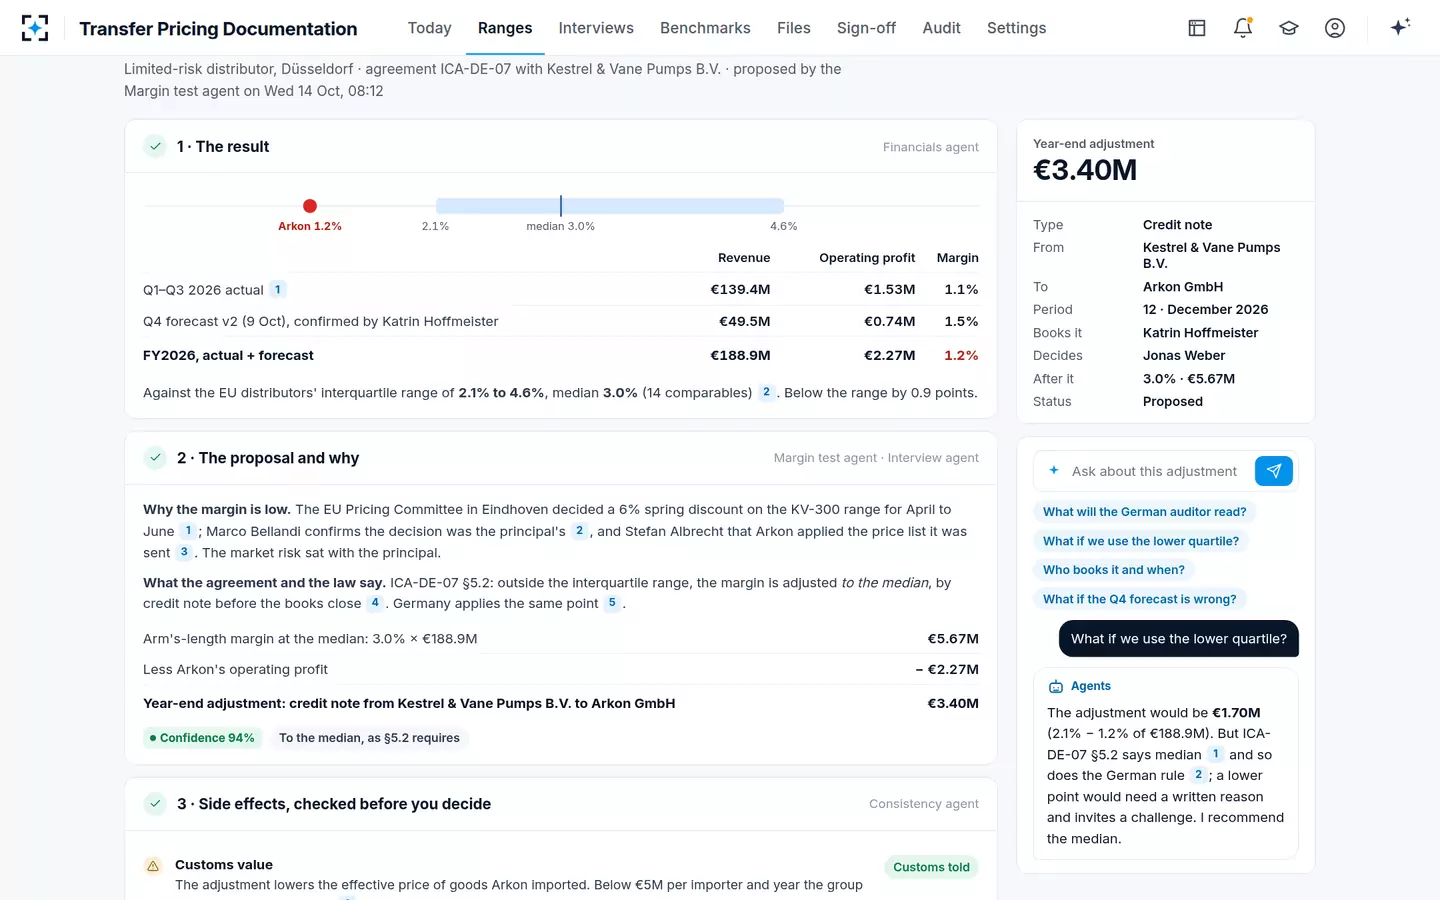The image size is (1440, 900).
Task: Ask What if the Q4 forecast is wrong?
Action: click(1139, 599)
